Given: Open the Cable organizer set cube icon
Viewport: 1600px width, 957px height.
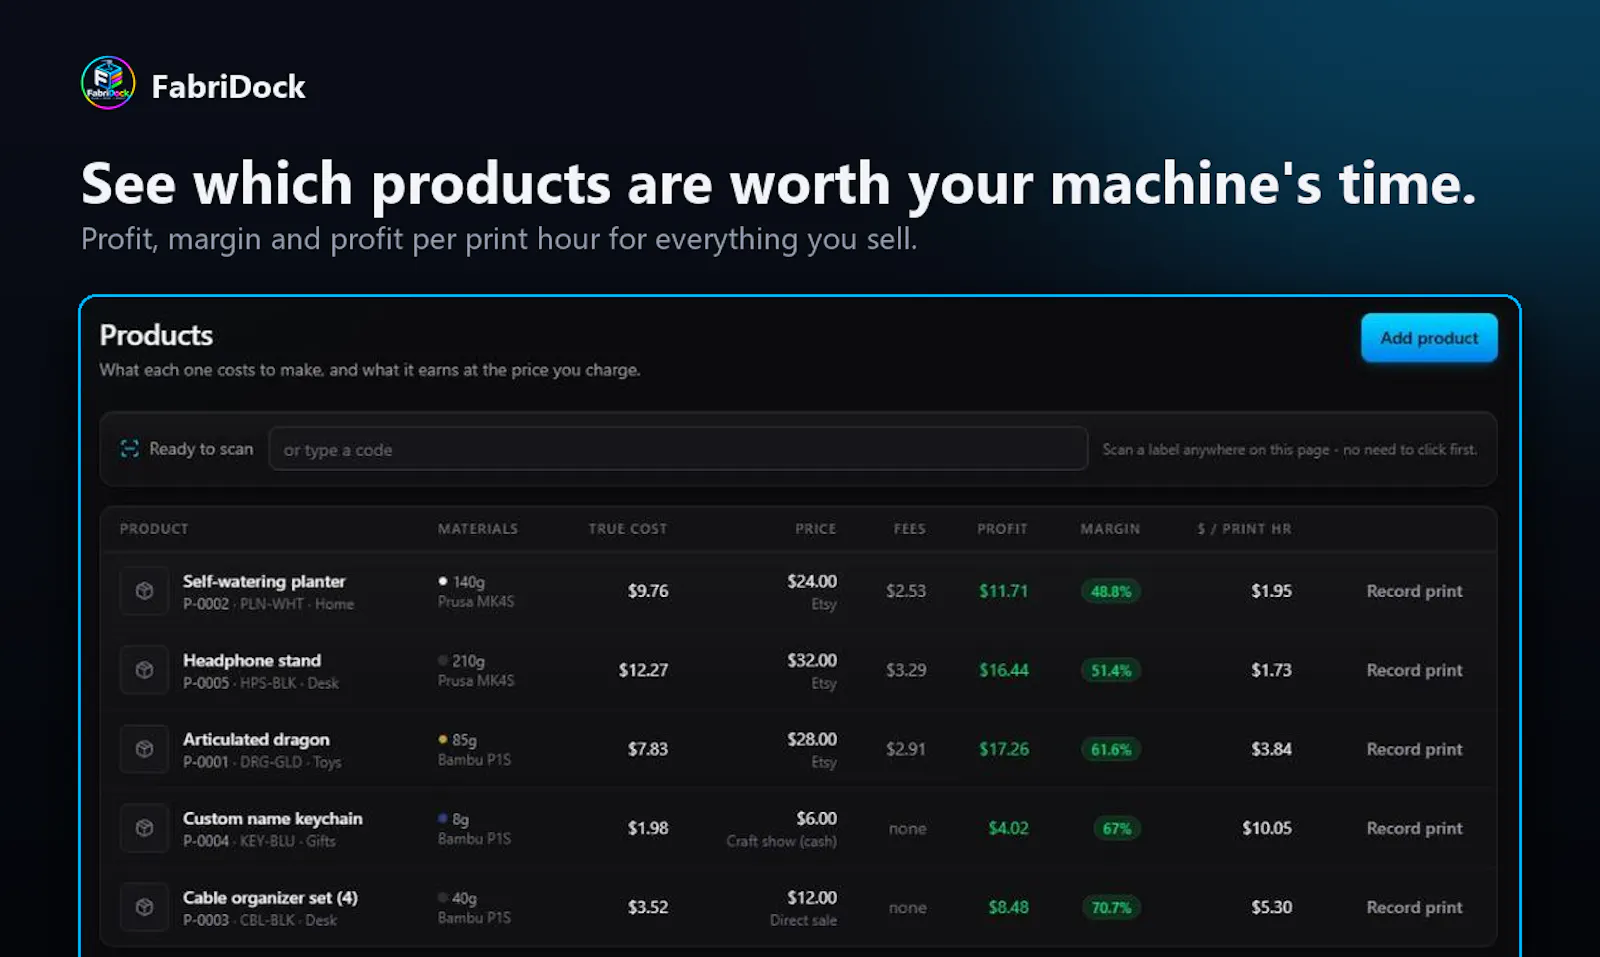Looking at the screenshot, I should click(144, 907).
